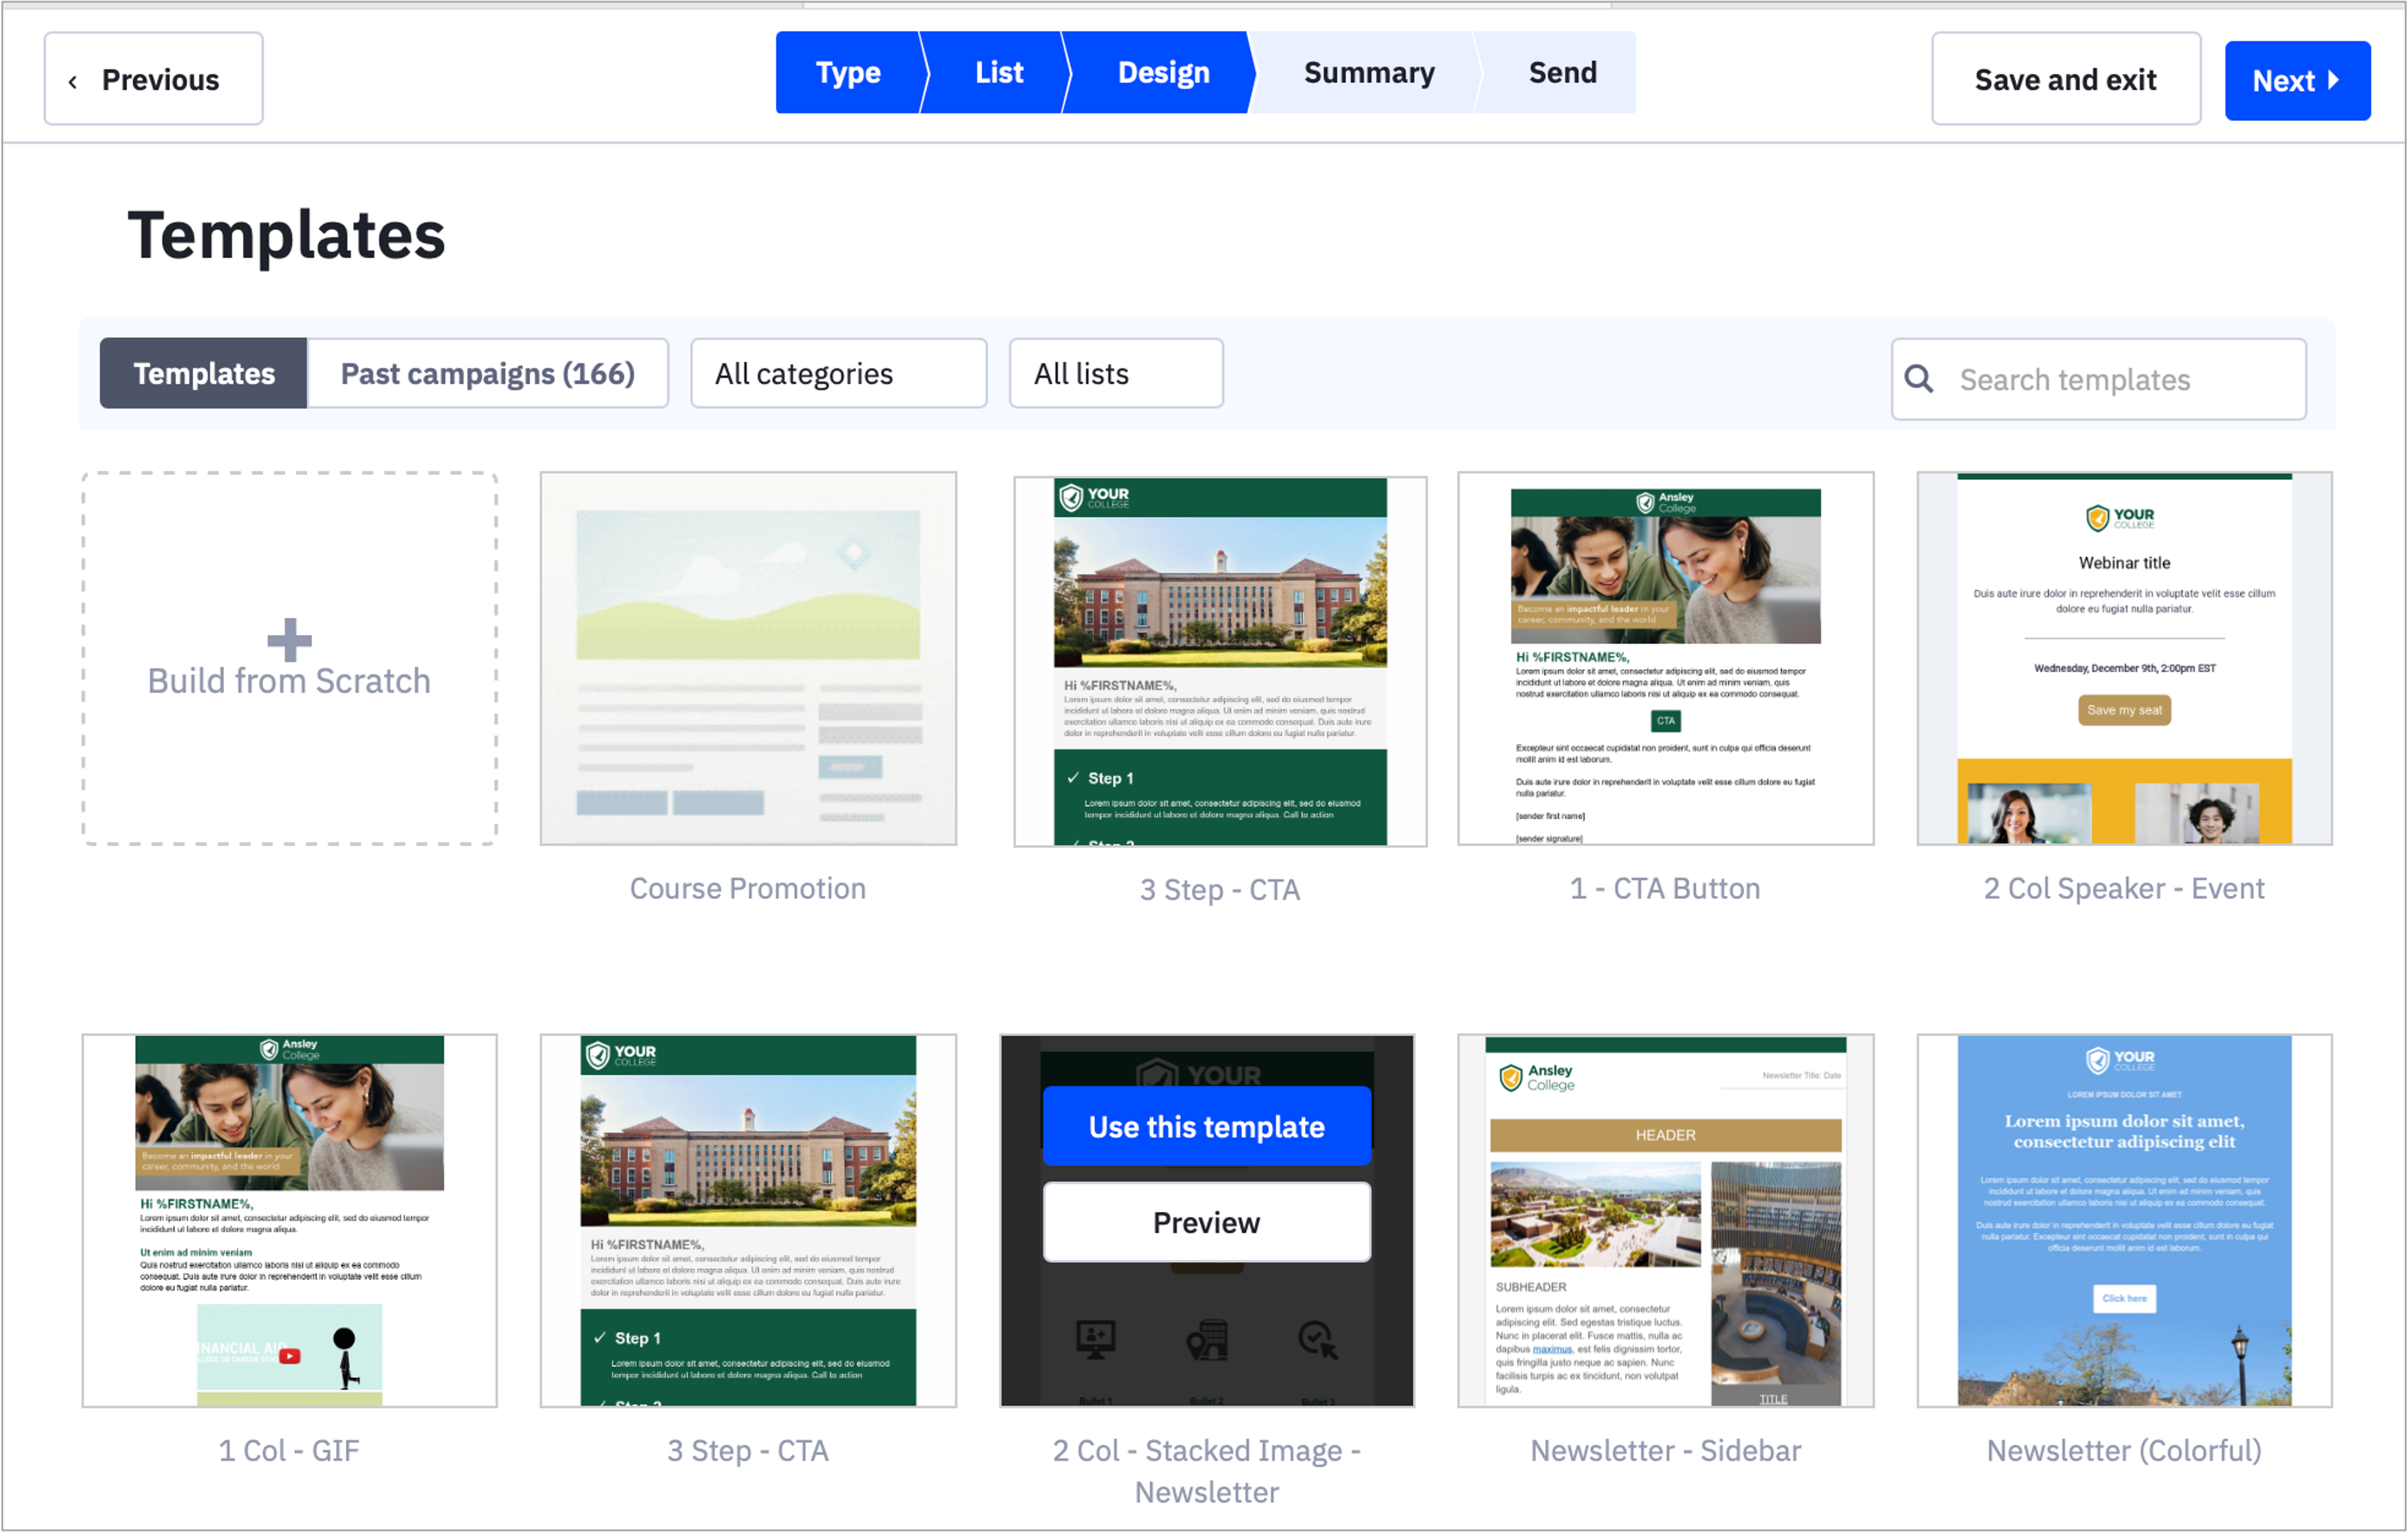Click the 1 Col - GIF label
This screenshot has width=2408, height=1532.
coord(289,1450)
